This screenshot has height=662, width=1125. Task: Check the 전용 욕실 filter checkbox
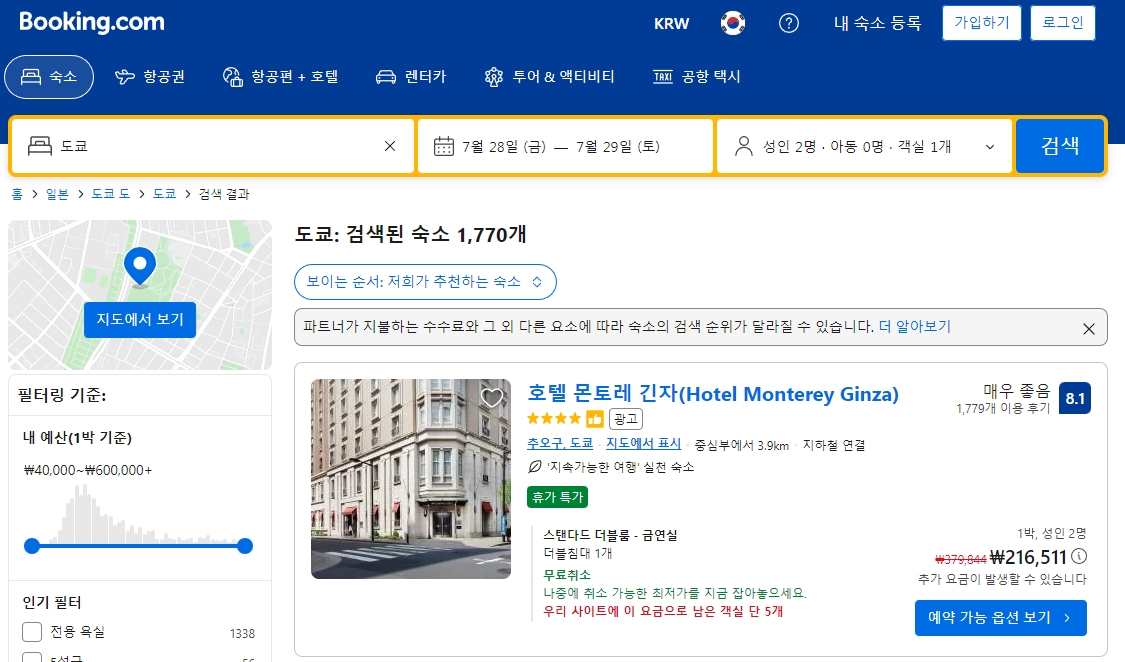click(32, 632)
